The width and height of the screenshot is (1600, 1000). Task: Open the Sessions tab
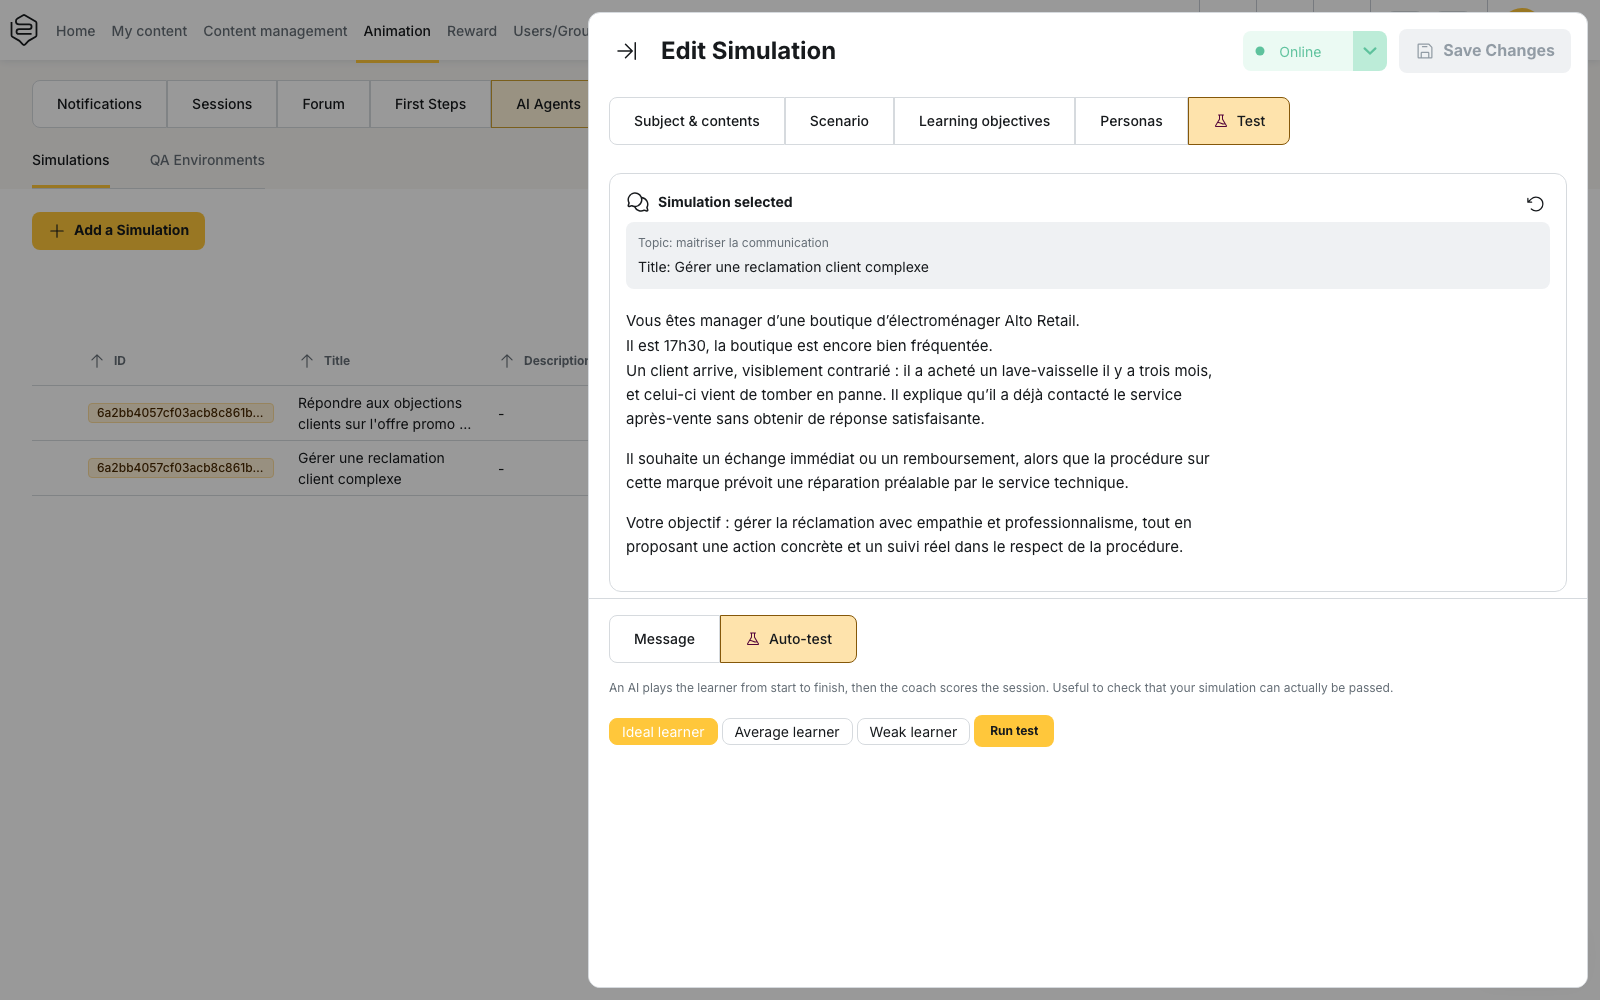[x=222, y=104]
